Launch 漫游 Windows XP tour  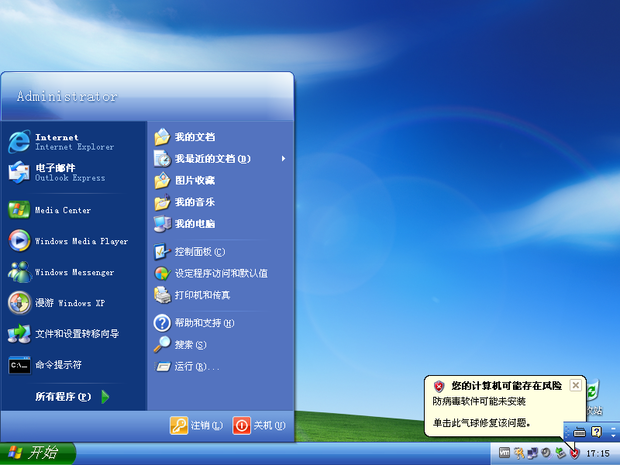[74, 303]
